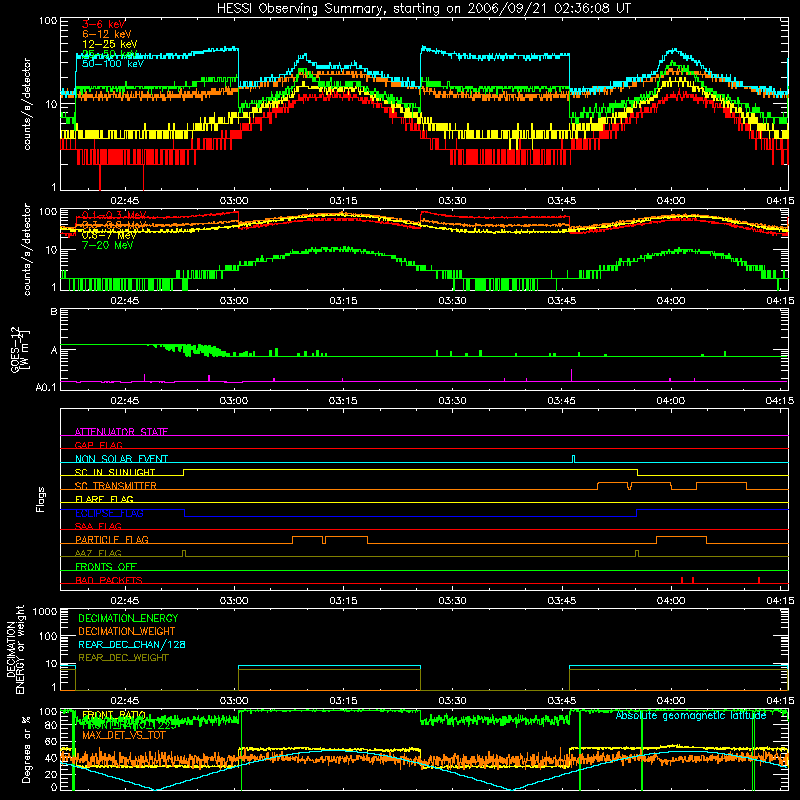Click the A0.1 label on GOES-12 axis

[x=46, y=388]
